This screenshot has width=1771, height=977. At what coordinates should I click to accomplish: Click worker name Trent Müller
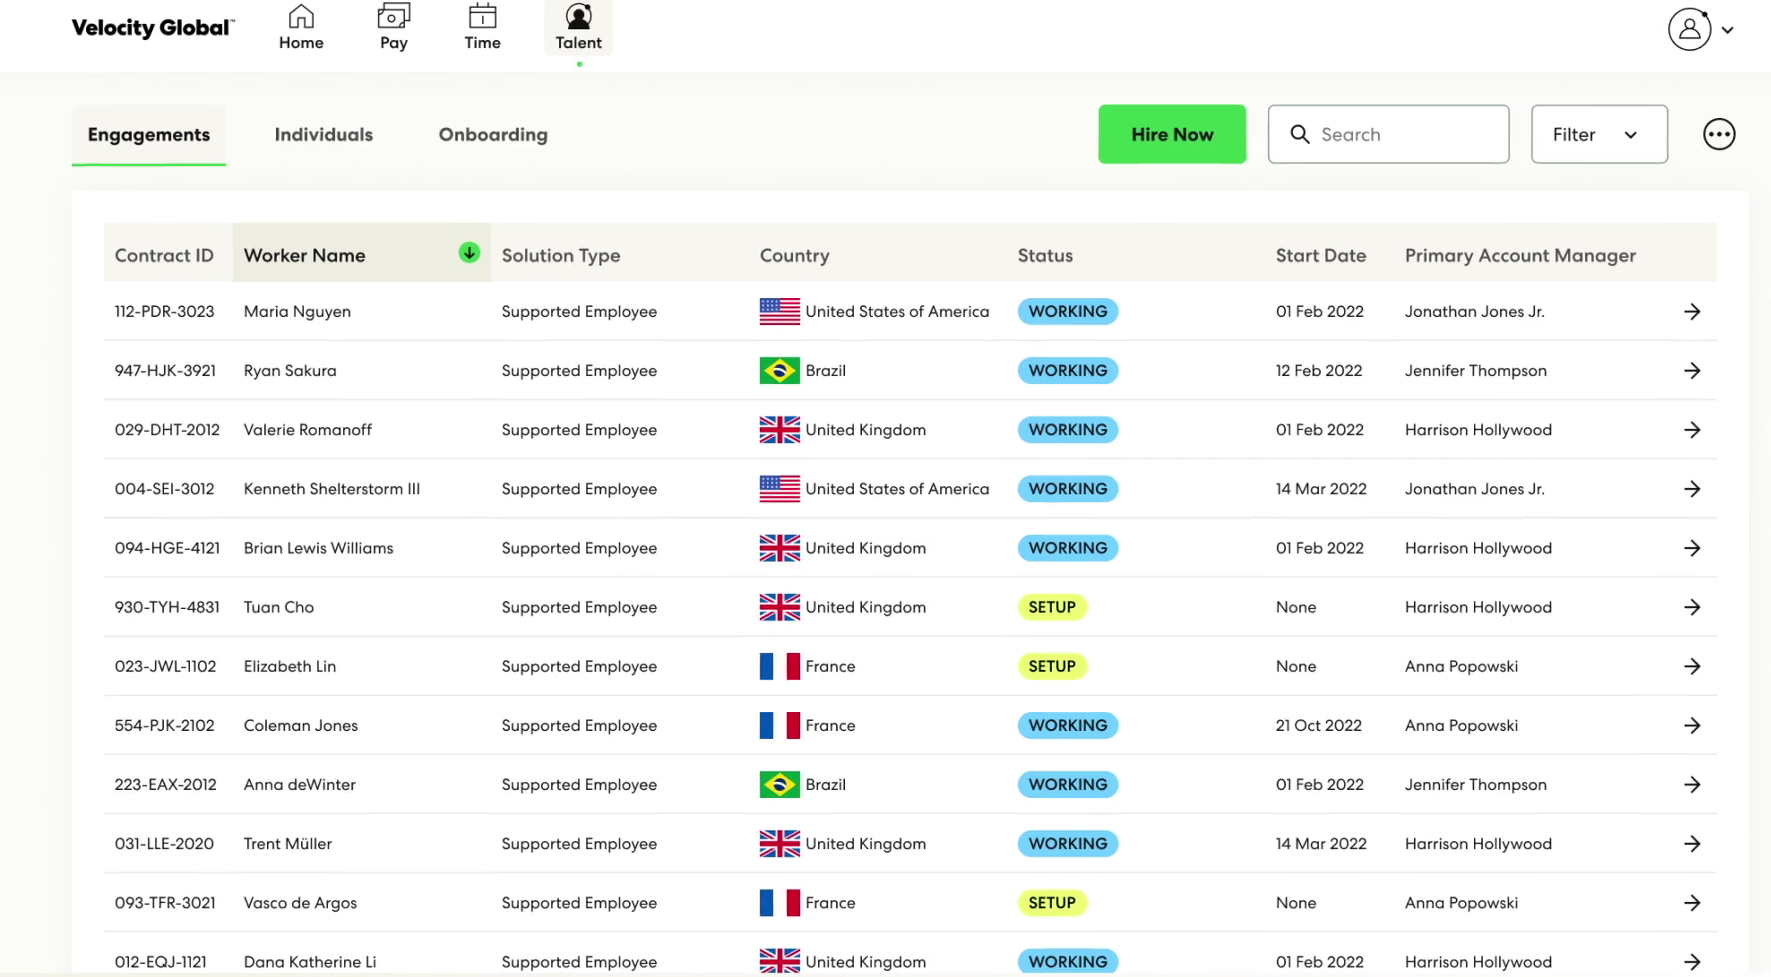(x=288, y=844)
